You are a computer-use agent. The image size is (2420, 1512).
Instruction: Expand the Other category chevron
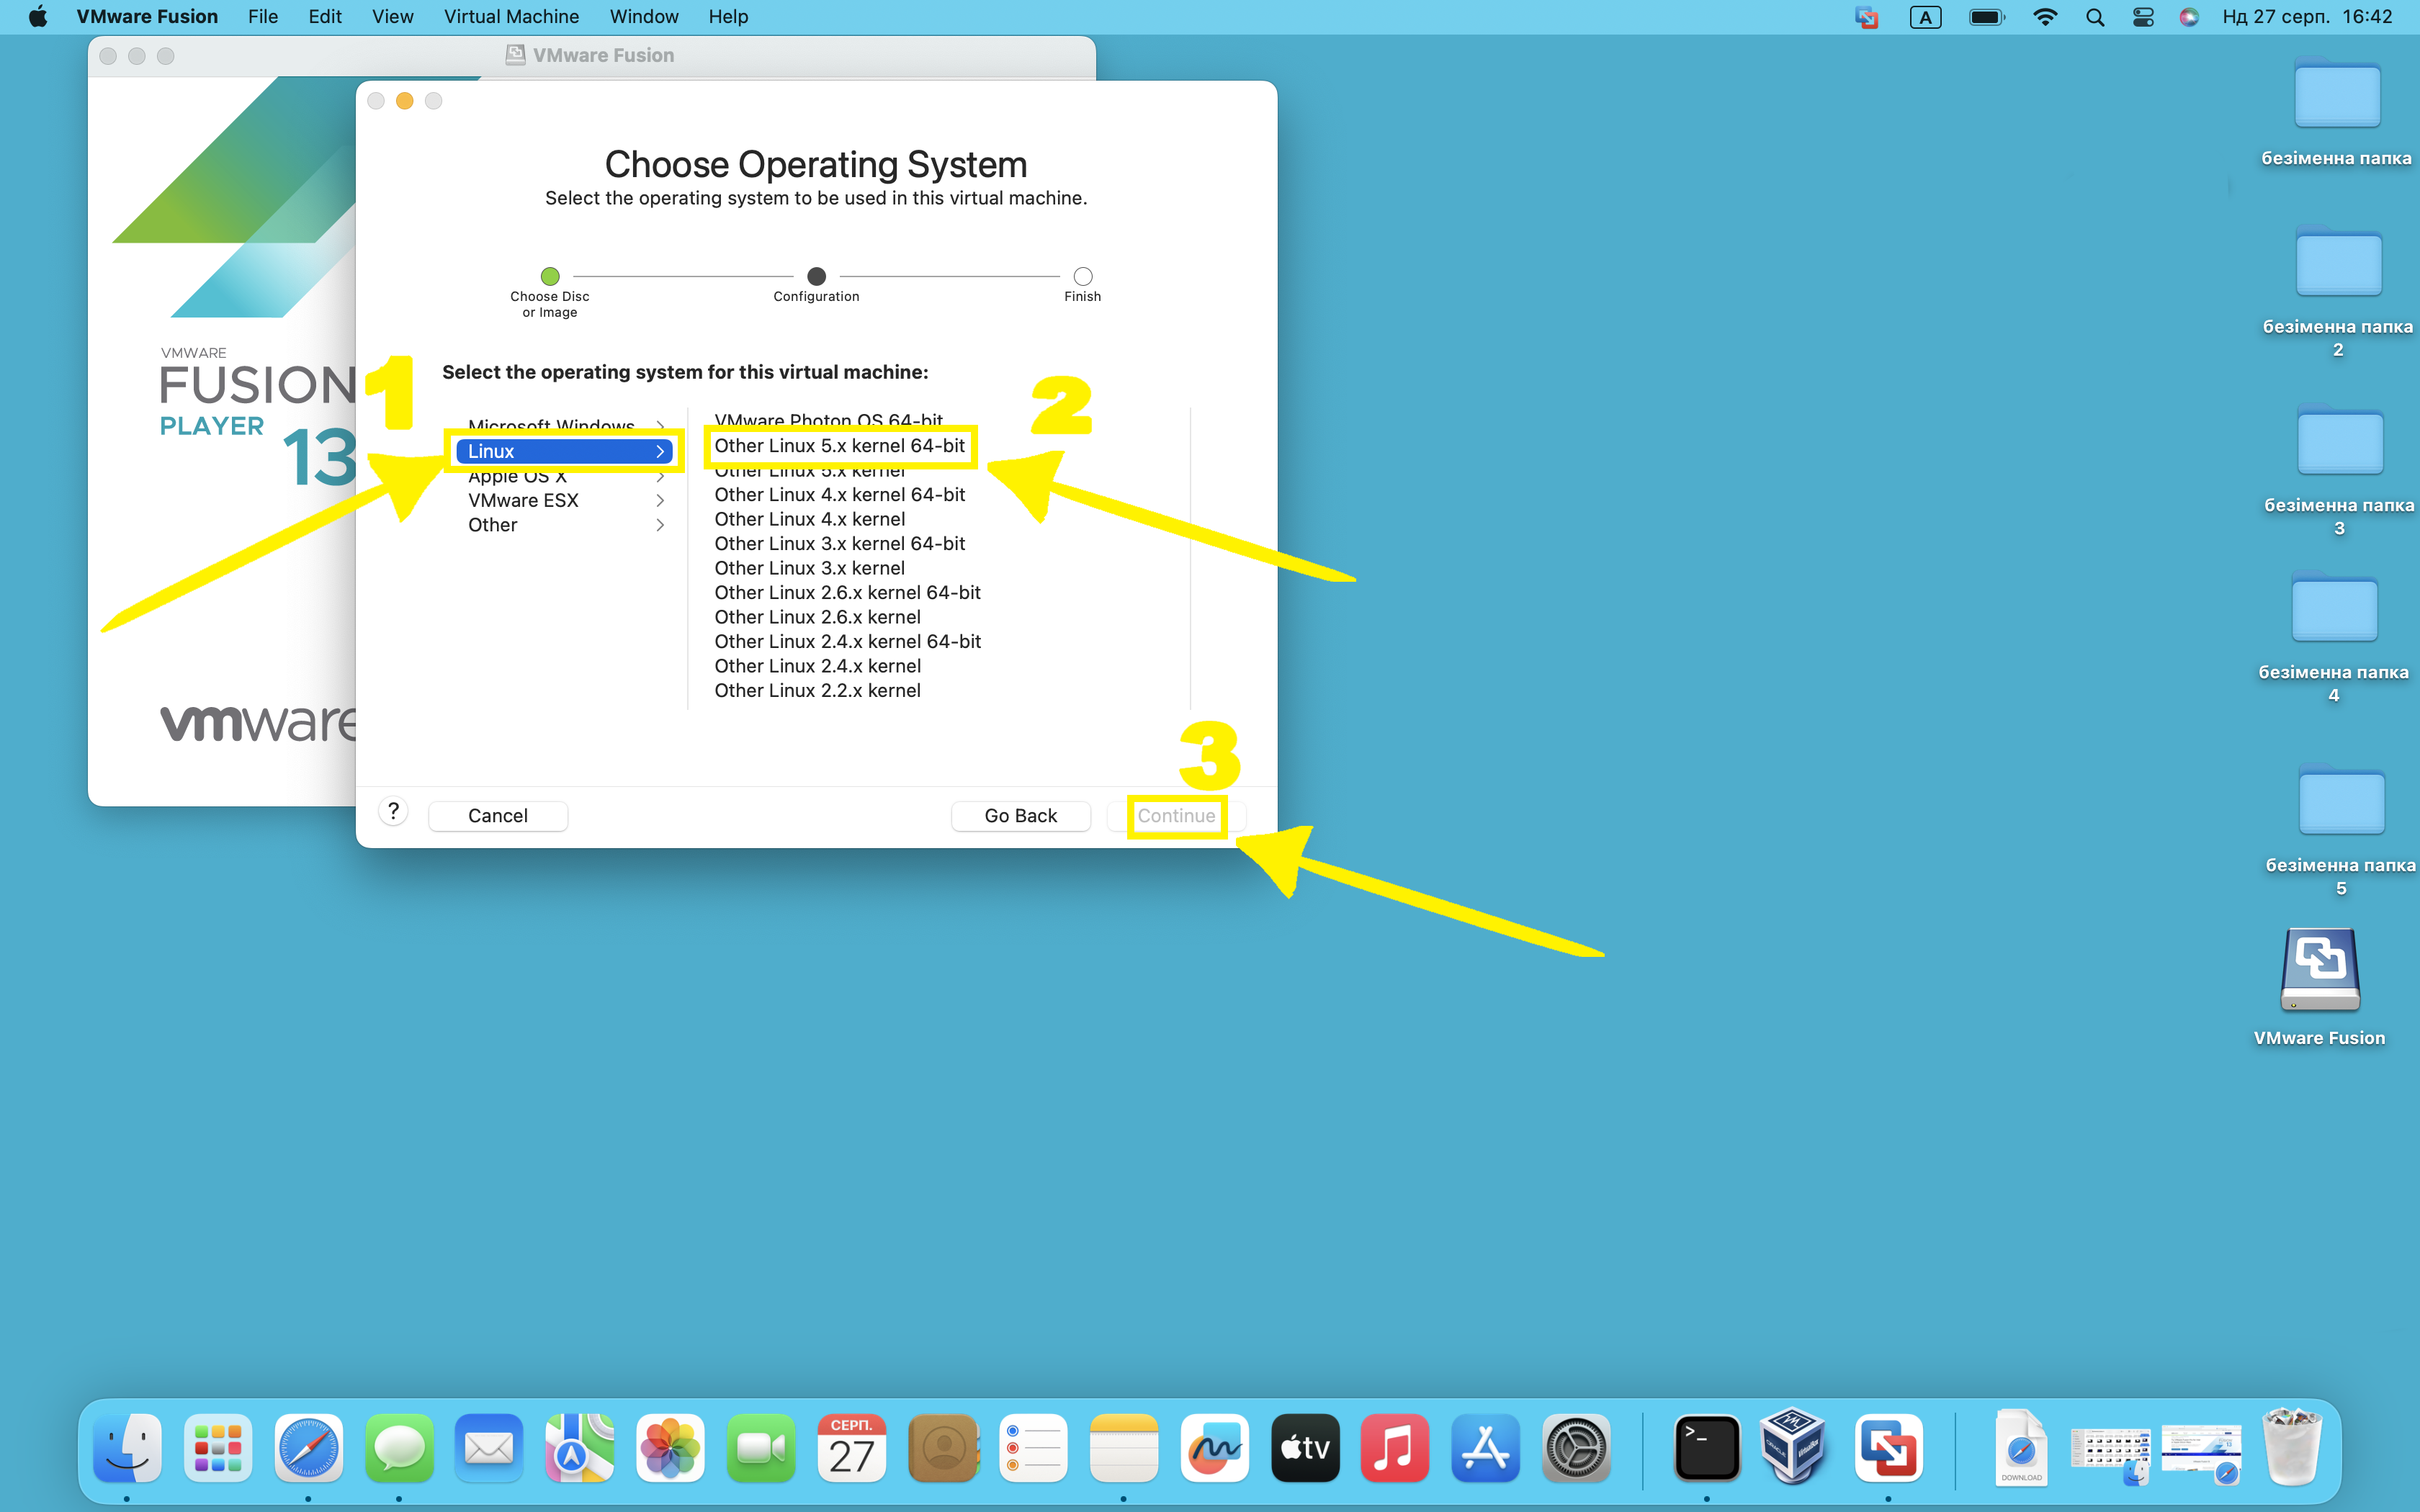point(660,525)
